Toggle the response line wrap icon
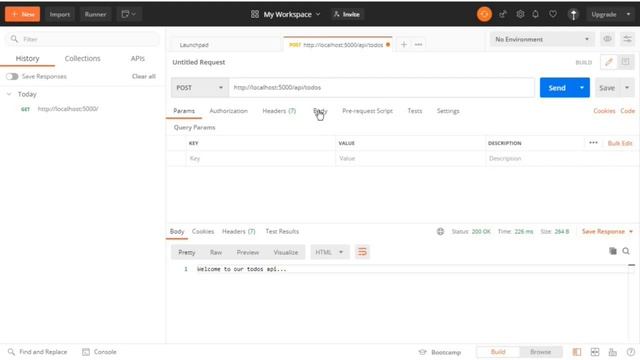The image size is (640, 360). [x=362, y=252]
